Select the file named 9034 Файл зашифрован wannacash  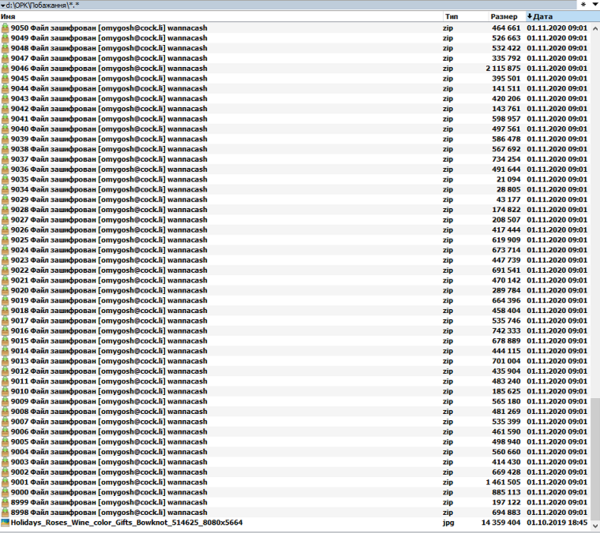[109, 189]
